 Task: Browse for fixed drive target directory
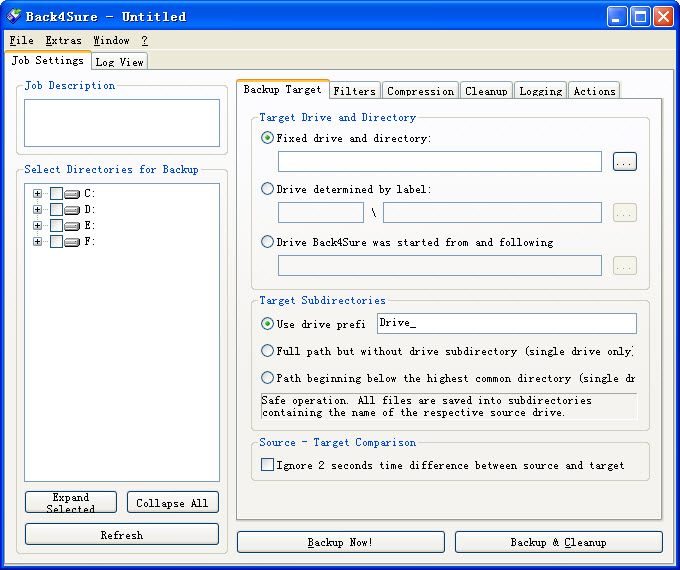pos(624,162)
